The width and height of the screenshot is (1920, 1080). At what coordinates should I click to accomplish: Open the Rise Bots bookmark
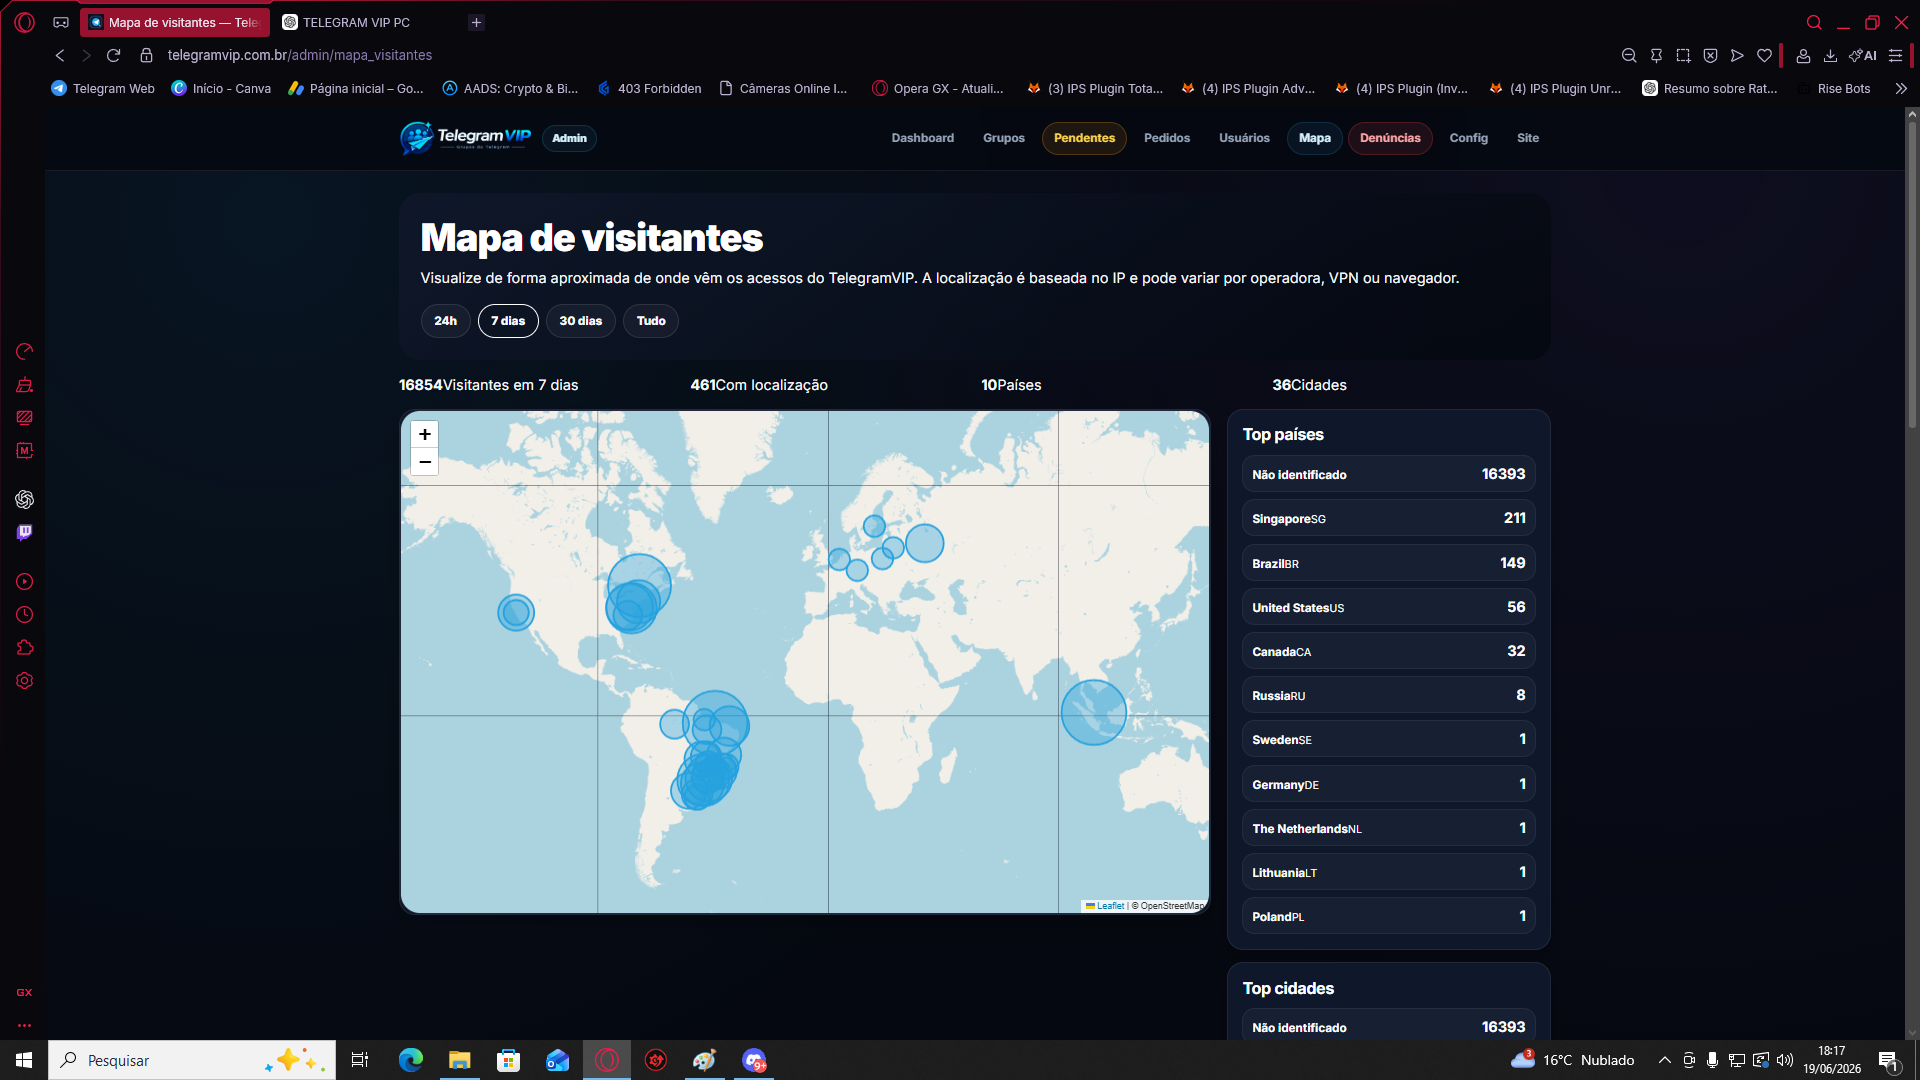pos(1834,88)
